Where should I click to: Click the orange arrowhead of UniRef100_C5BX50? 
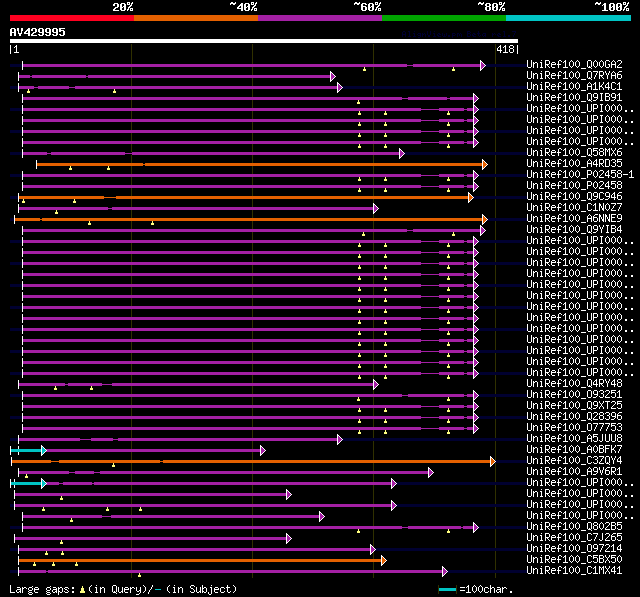[384, 561]
